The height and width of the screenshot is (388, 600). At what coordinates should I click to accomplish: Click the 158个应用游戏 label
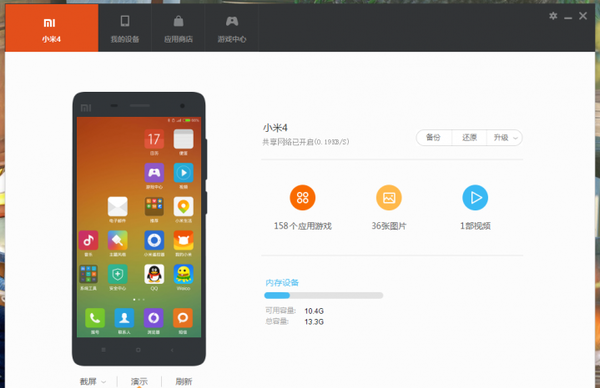(302, 226)
